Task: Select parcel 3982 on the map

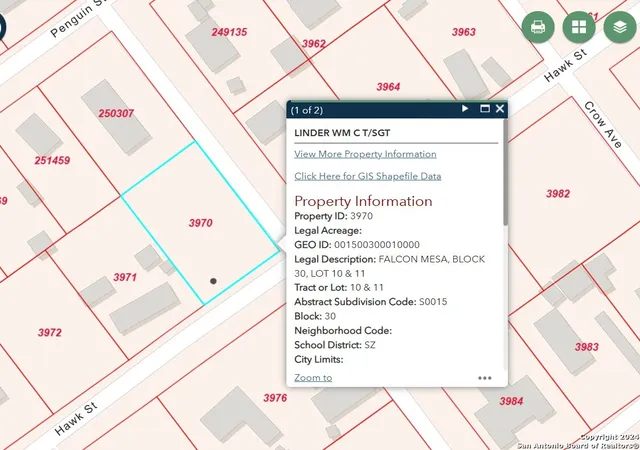Action: 558,194
